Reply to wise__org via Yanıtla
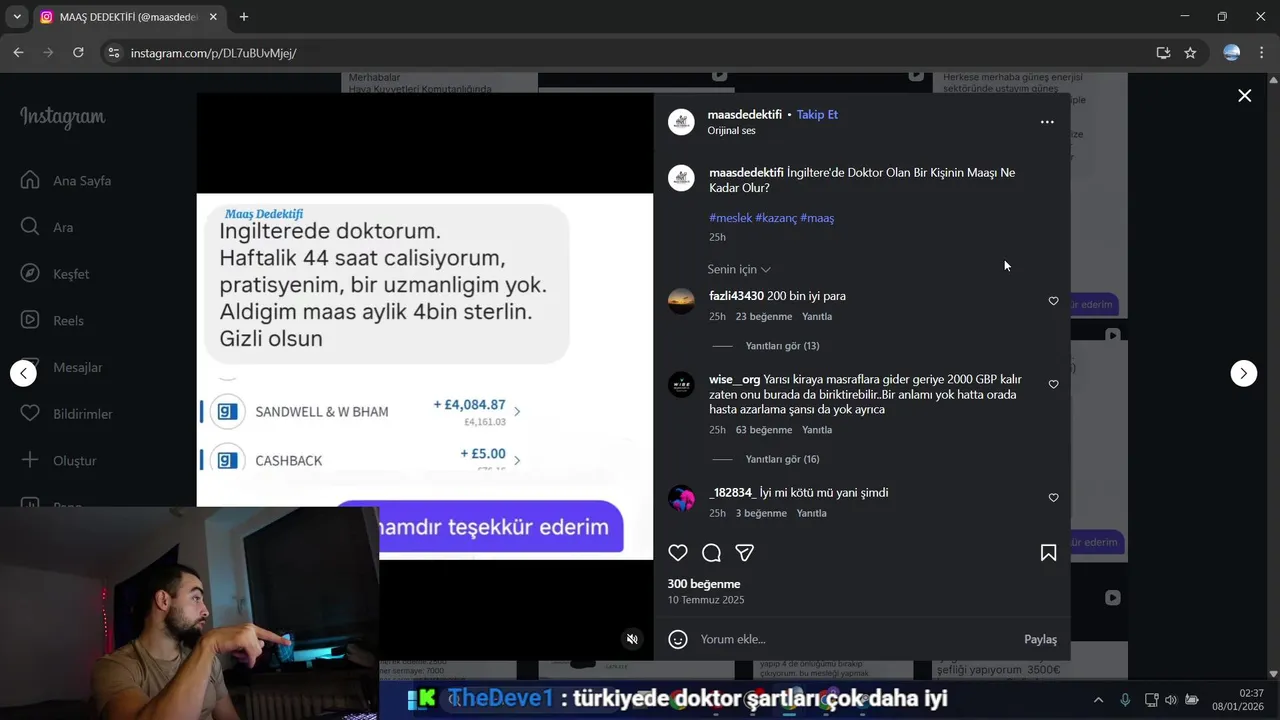Screen dimensions: 1280x720 coord(817,430)
